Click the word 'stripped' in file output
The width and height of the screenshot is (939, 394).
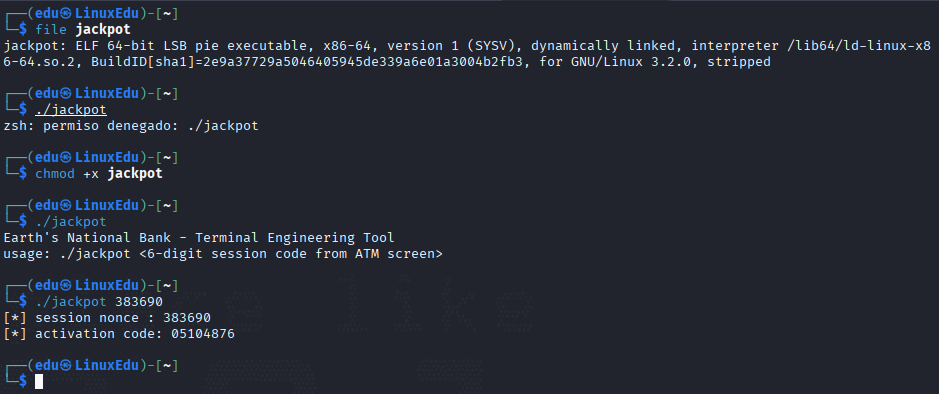pyautogui.click(x=739, y=62)
